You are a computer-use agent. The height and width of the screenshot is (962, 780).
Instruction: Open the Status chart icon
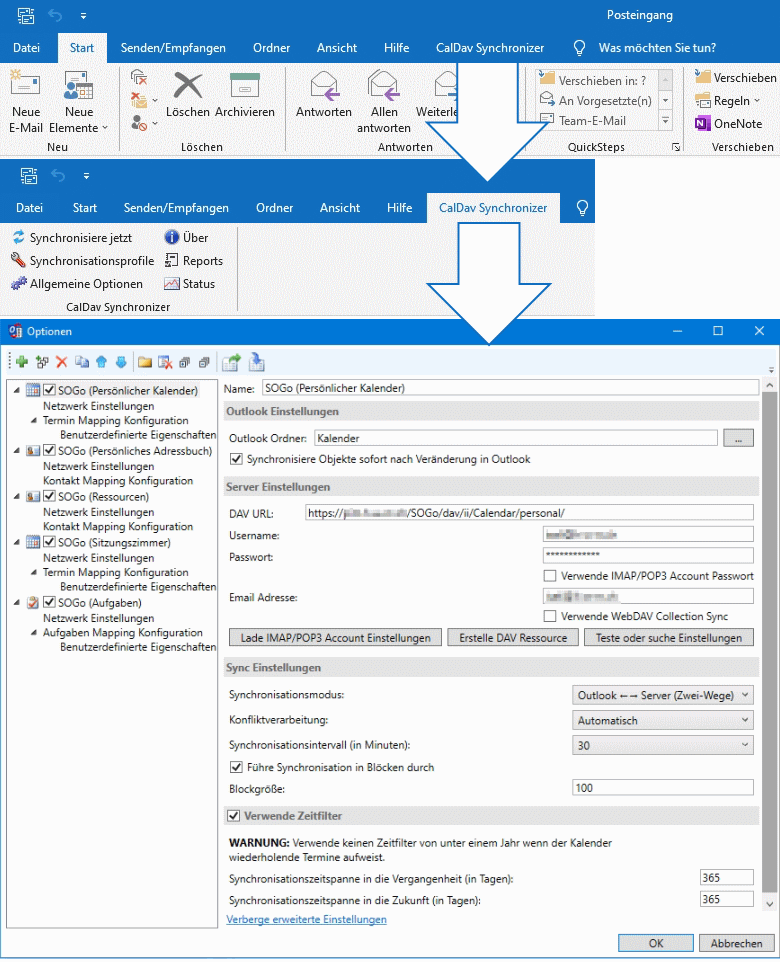[171, 283]
